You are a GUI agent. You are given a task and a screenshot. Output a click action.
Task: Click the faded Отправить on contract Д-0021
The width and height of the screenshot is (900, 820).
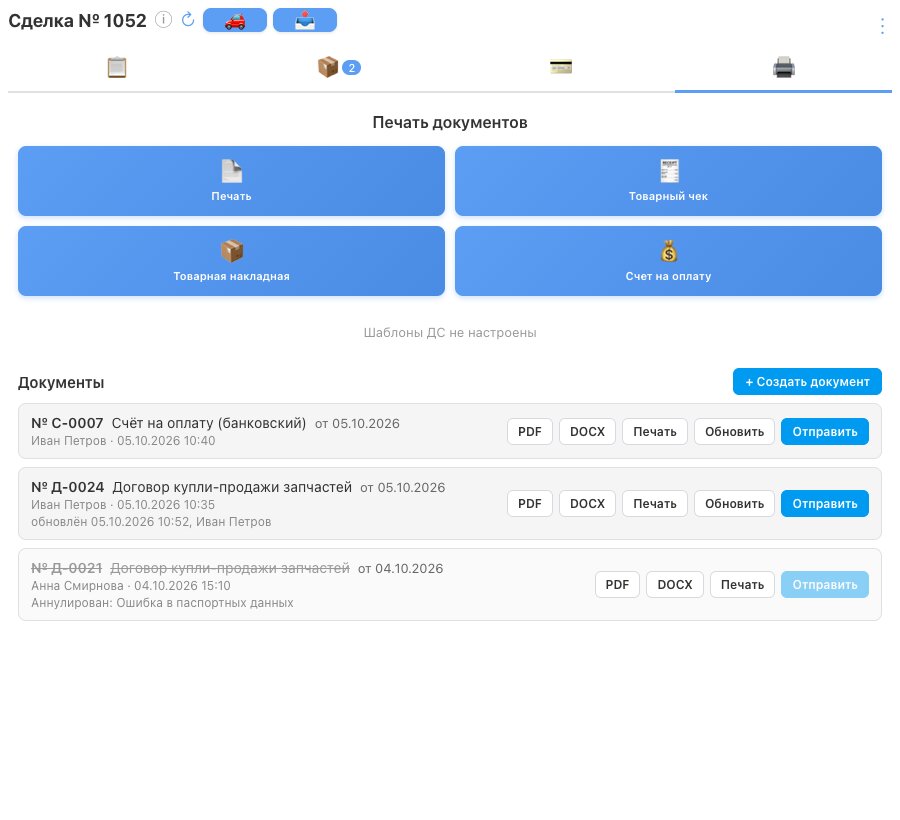click(x=825, y=585)
